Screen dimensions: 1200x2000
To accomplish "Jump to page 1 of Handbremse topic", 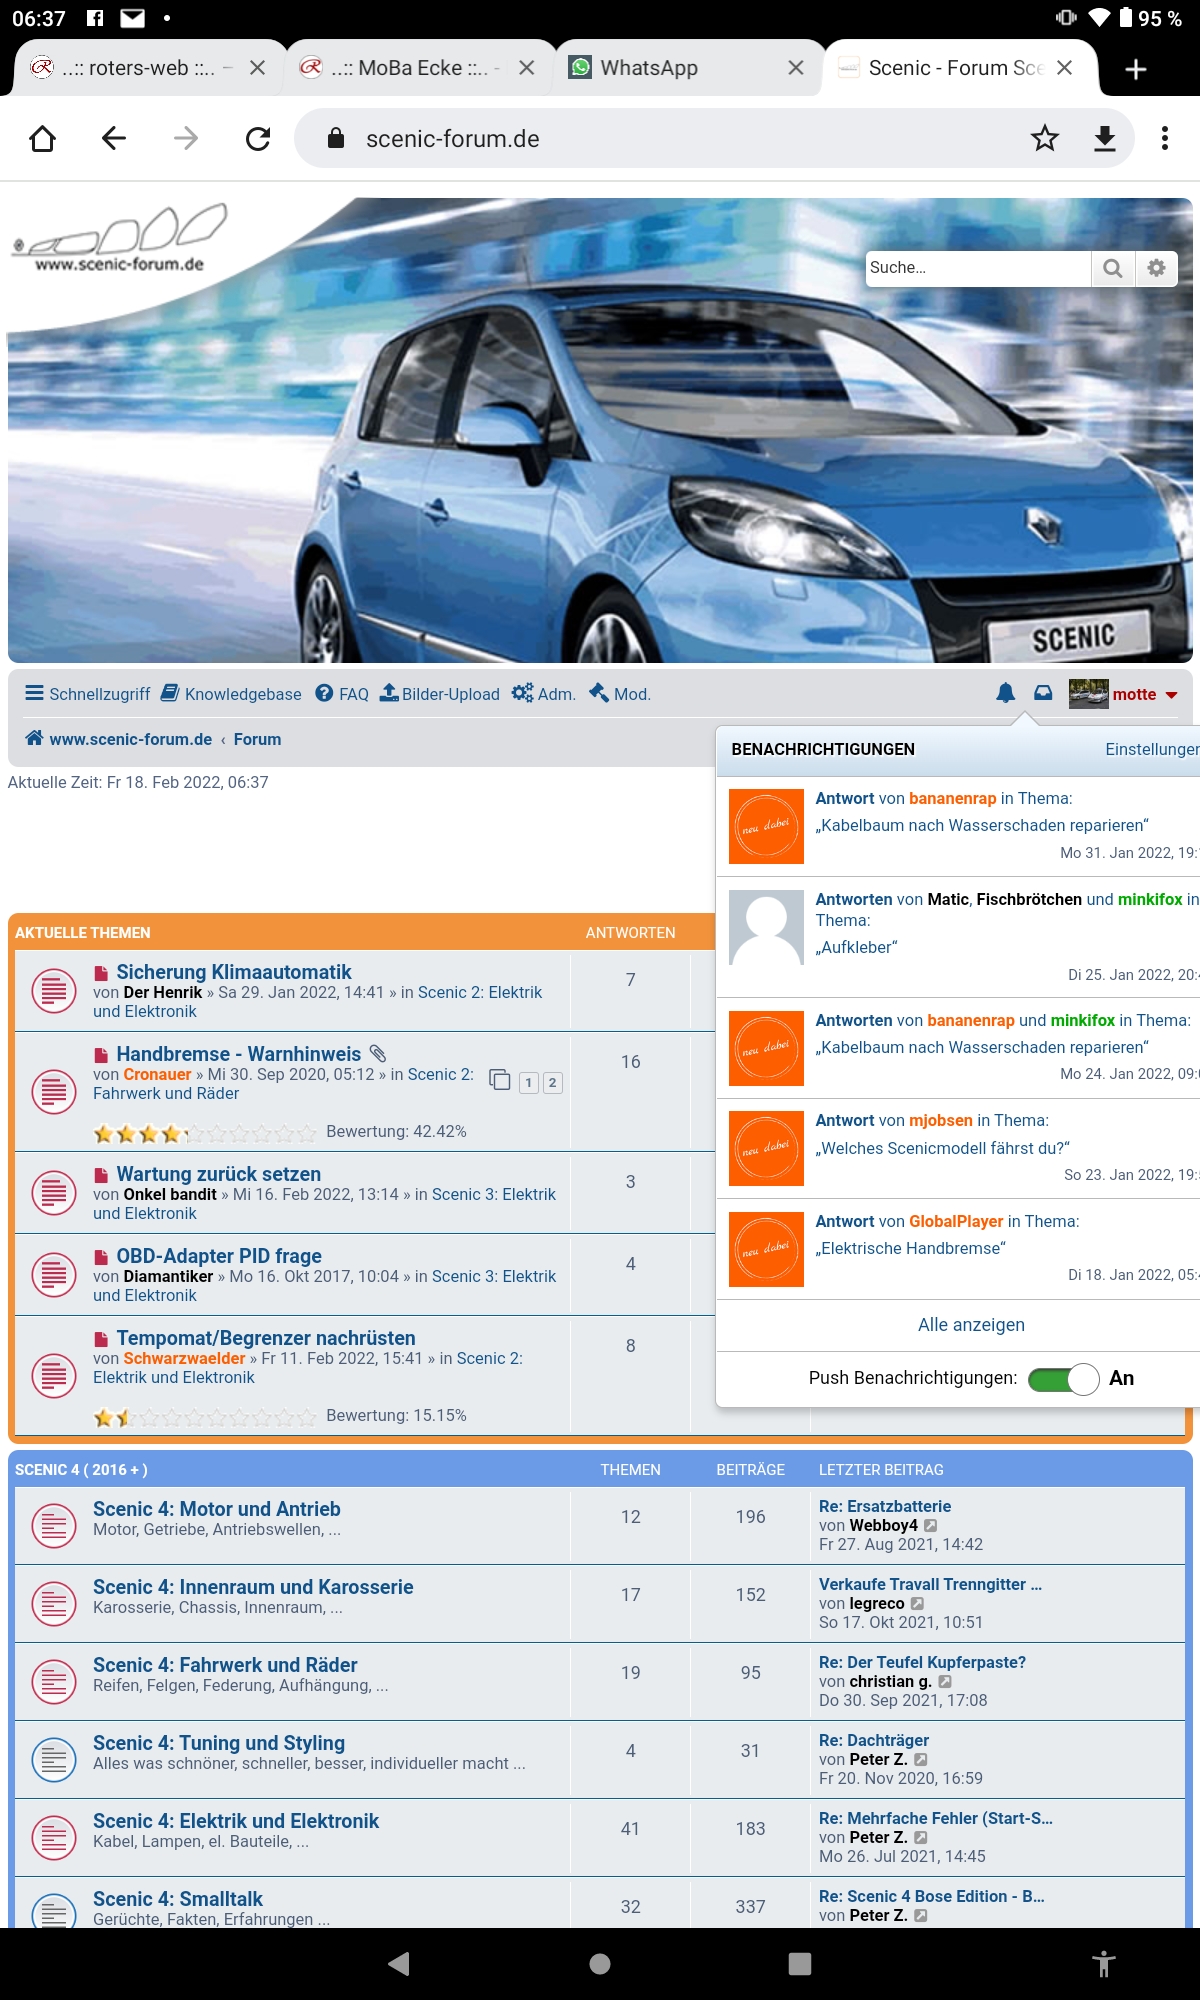I will [x=528, y=1082].
